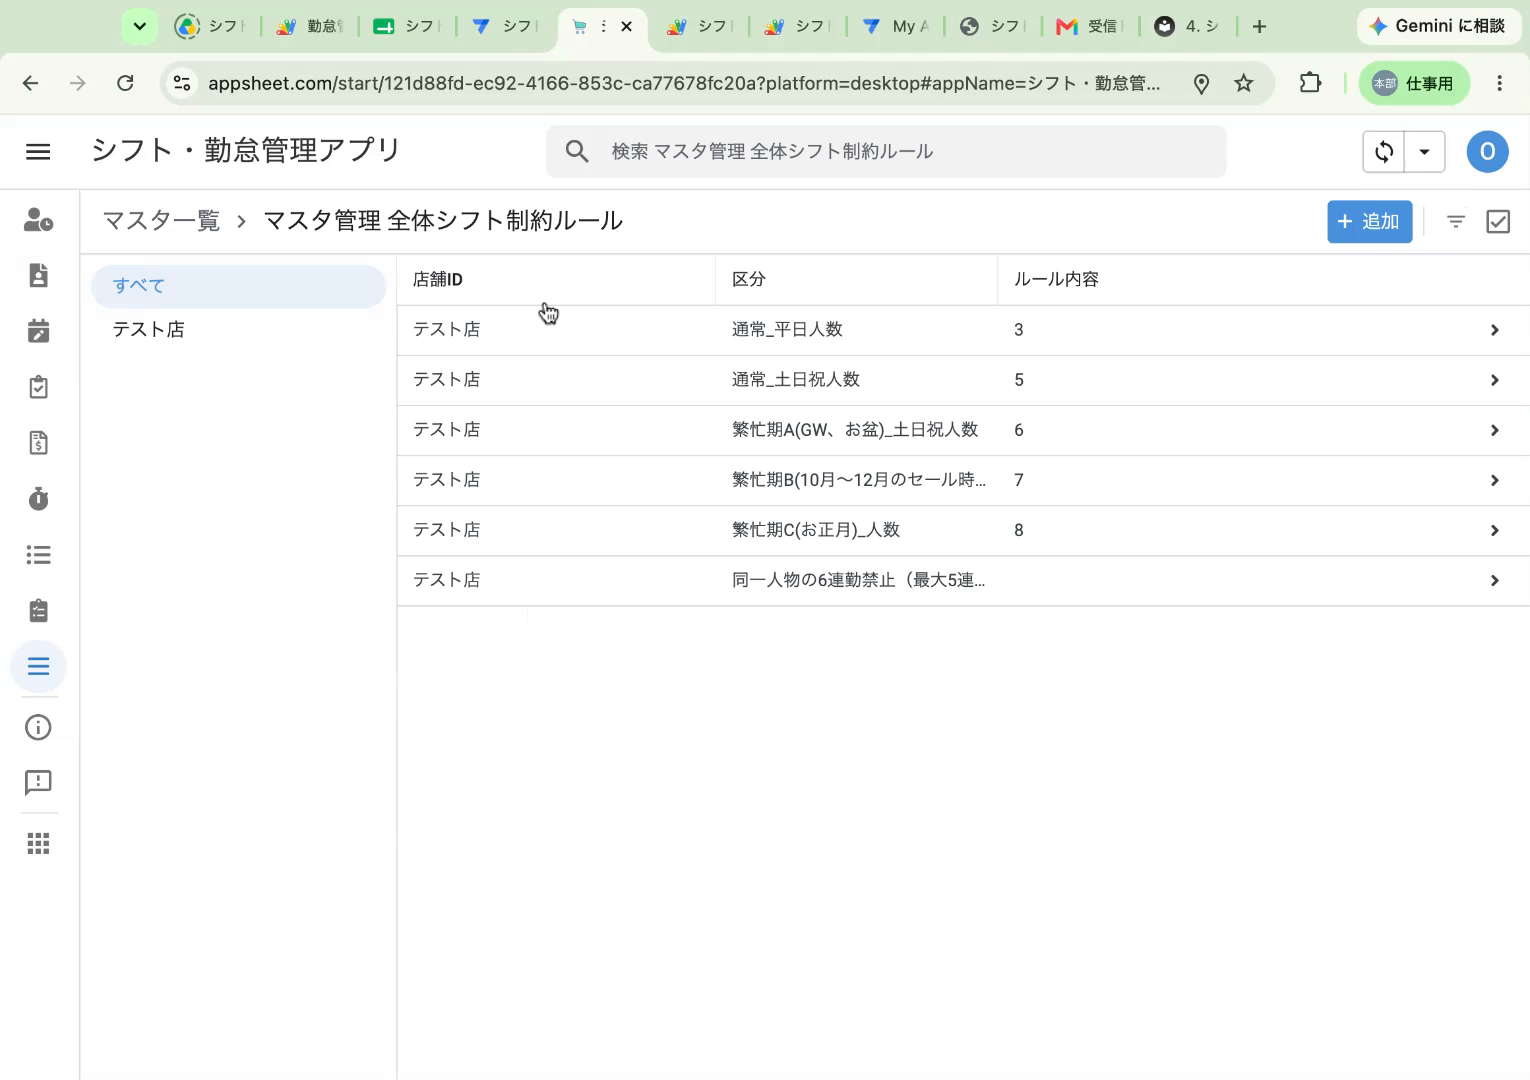The width and height of the screenshot is (1530, 1080).
Task: Open the hamburger main menu
Action: tap(38, 151)
